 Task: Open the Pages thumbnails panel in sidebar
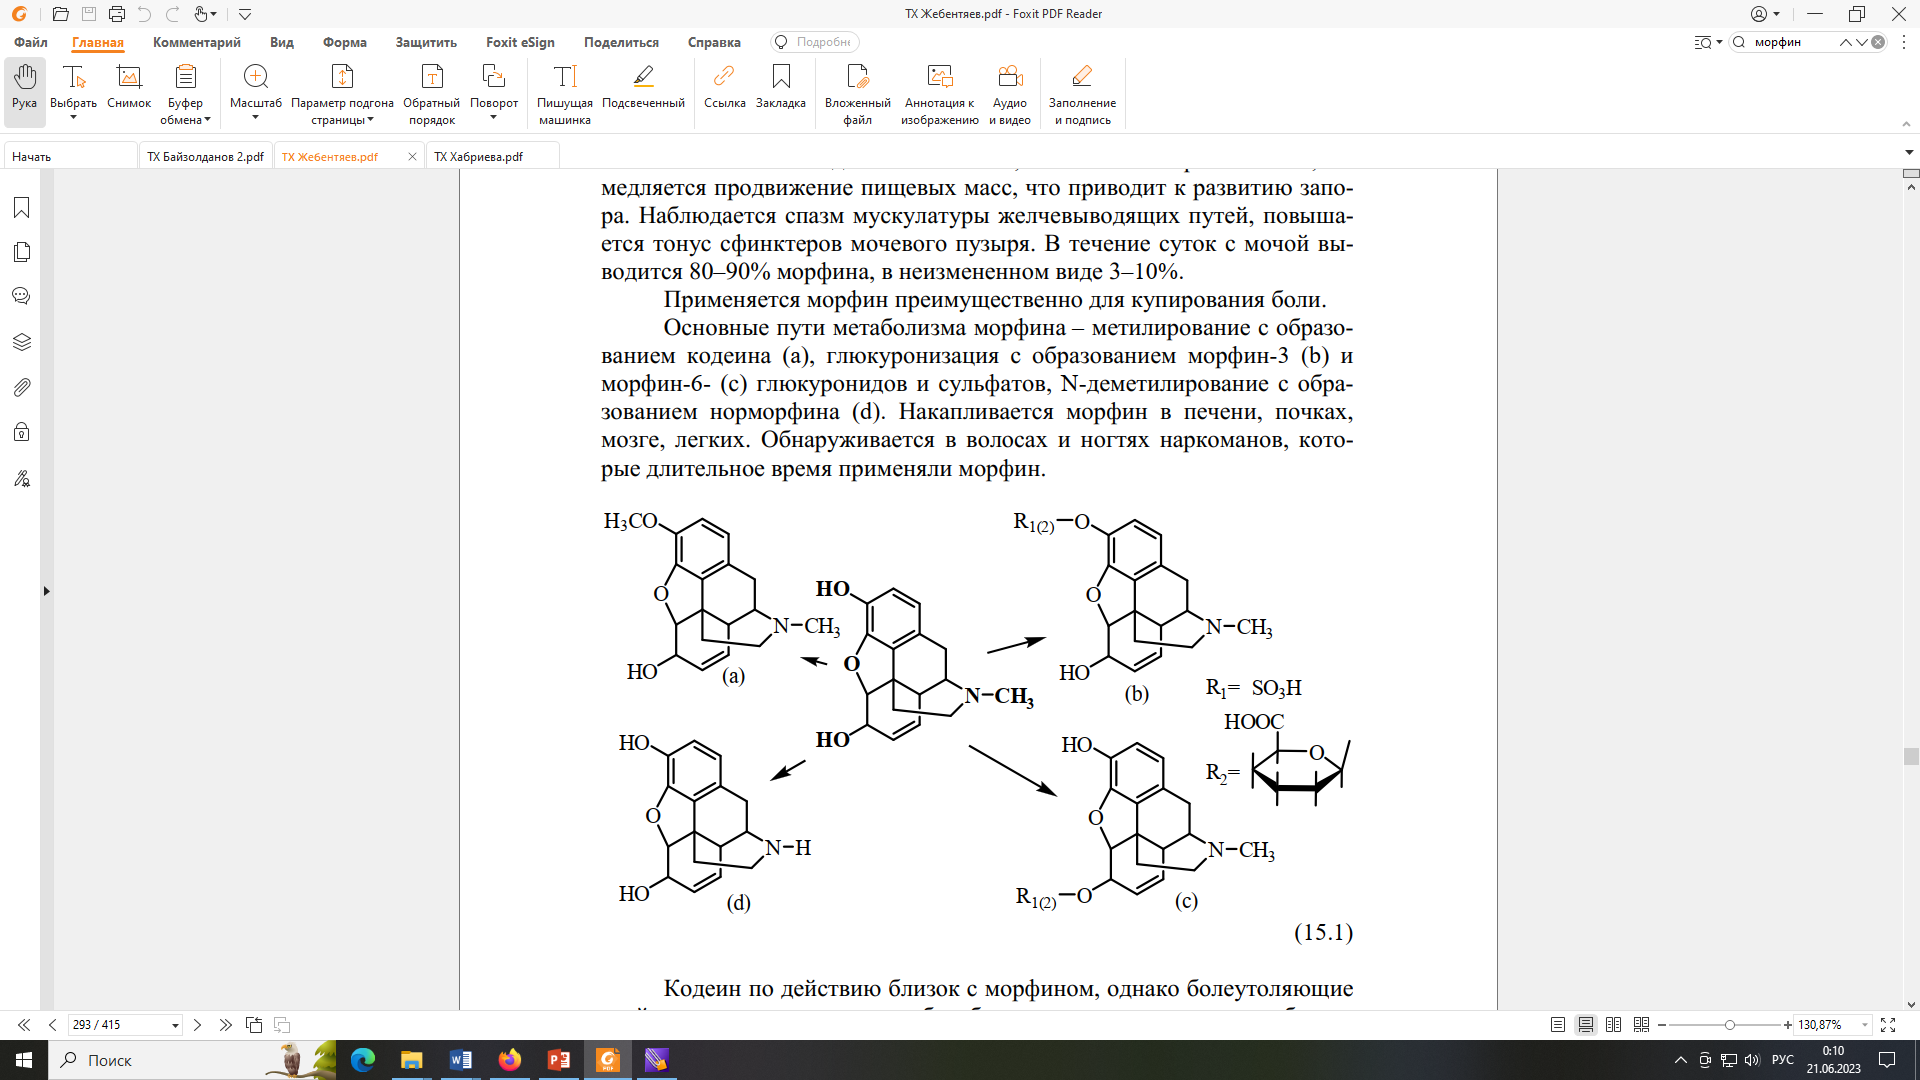click(22, 252)
